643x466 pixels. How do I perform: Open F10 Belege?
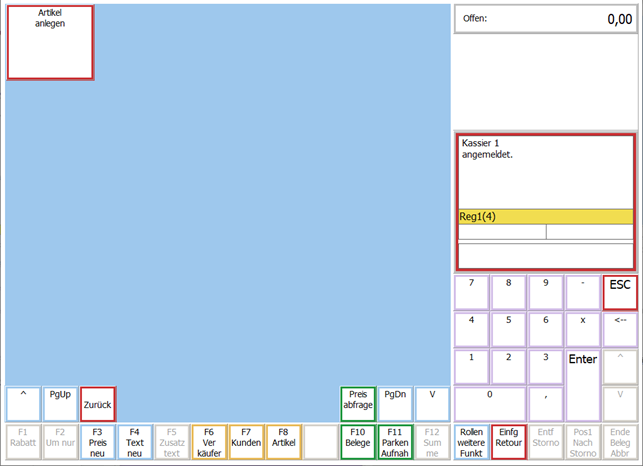click(x=358, y=442)
